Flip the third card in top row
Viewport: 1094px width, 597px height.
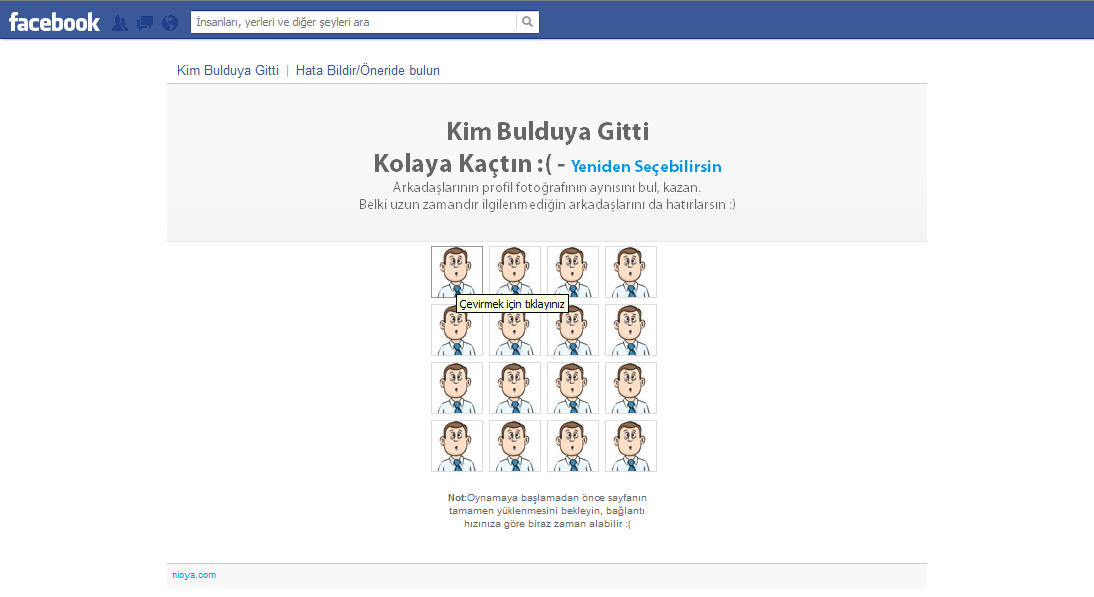point(573,272)
